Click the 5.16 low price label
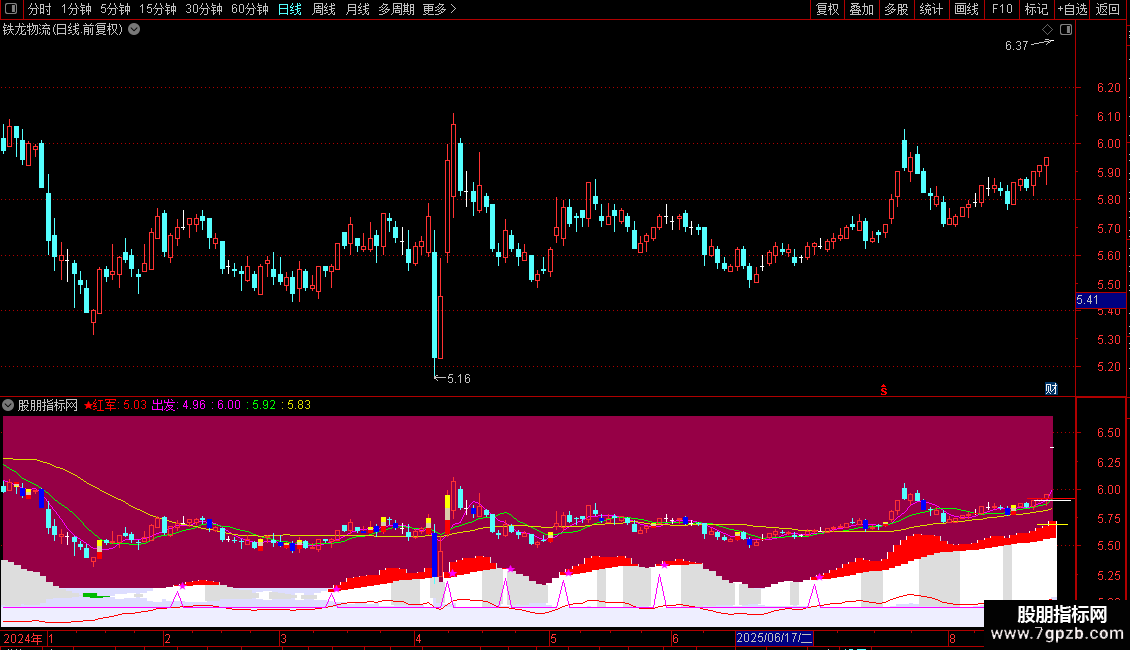Screen dimensions: 1130x650 [x=458, y=379]
